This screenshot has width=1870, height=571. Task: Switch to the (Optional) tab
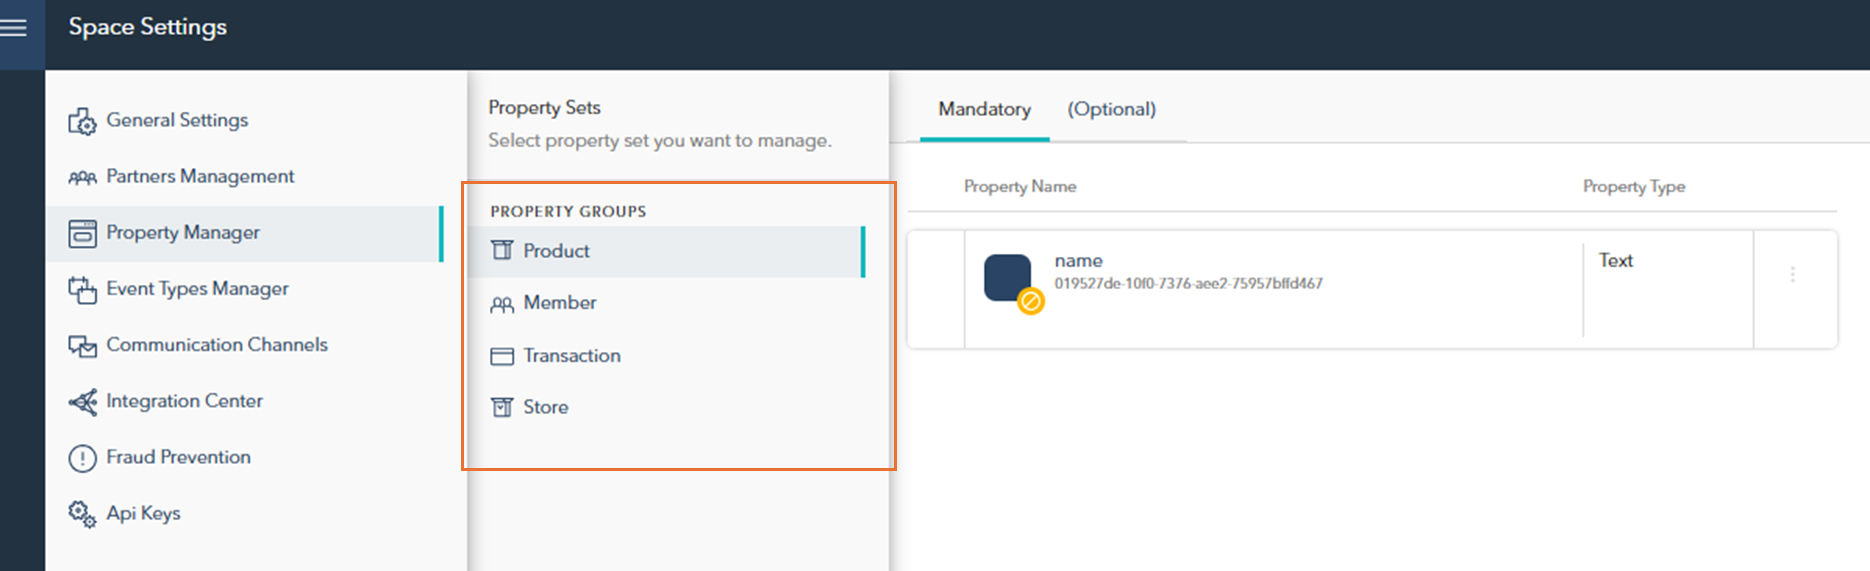1111,109
